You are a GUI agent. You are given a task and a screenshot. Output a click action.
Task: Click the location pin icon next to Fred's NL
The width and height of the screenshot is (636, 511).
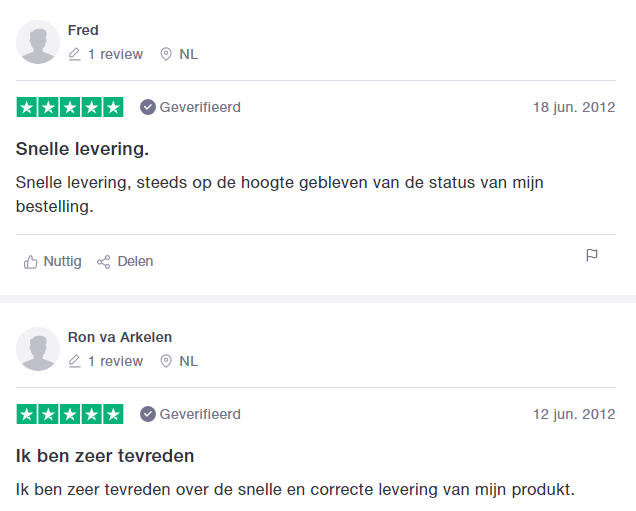click(x=166, y=54)
